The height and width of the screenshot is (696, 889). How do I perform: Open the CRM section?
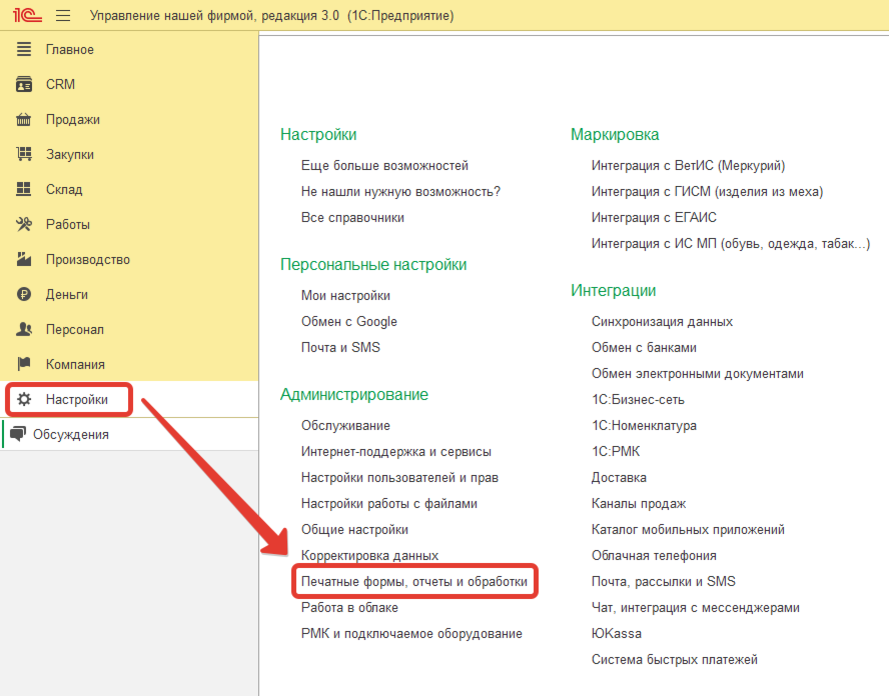(x=60, y=84)
